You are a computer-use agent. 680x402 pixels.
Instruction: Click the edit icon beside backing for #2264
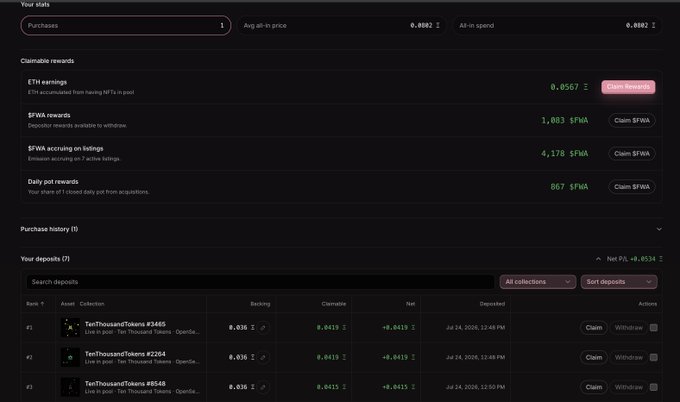coord(263,357)
